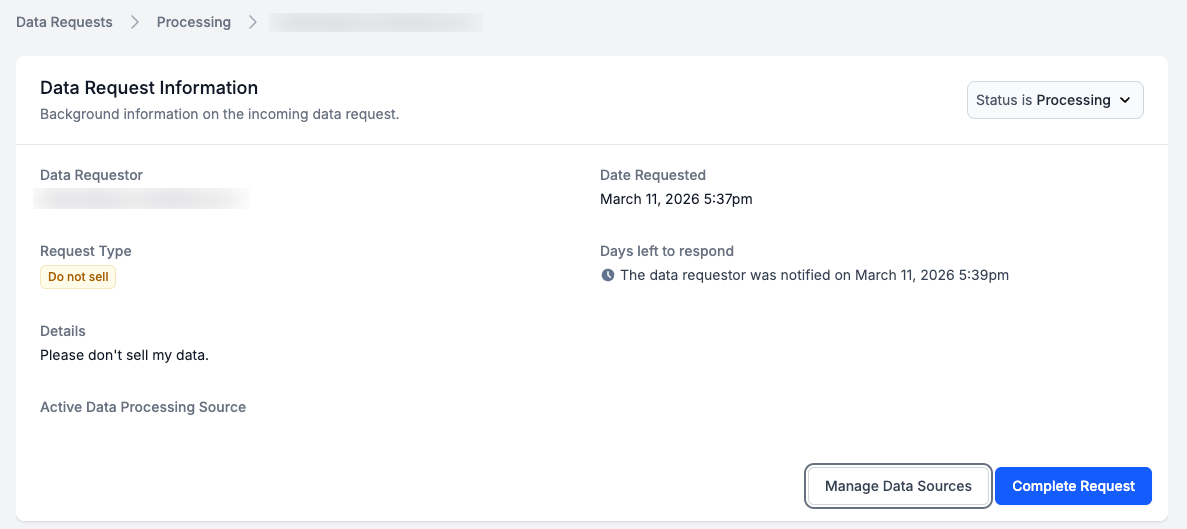The width and height of the screenshot is (1187, 529).
Task: Click the chevron separator after Processing breadcrumb
Action: click(253, 22)
